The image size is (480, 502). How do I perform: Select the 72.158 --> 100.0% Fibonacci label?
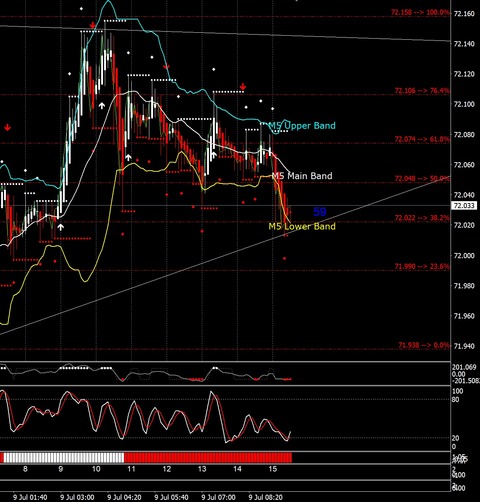click(420, 12)
